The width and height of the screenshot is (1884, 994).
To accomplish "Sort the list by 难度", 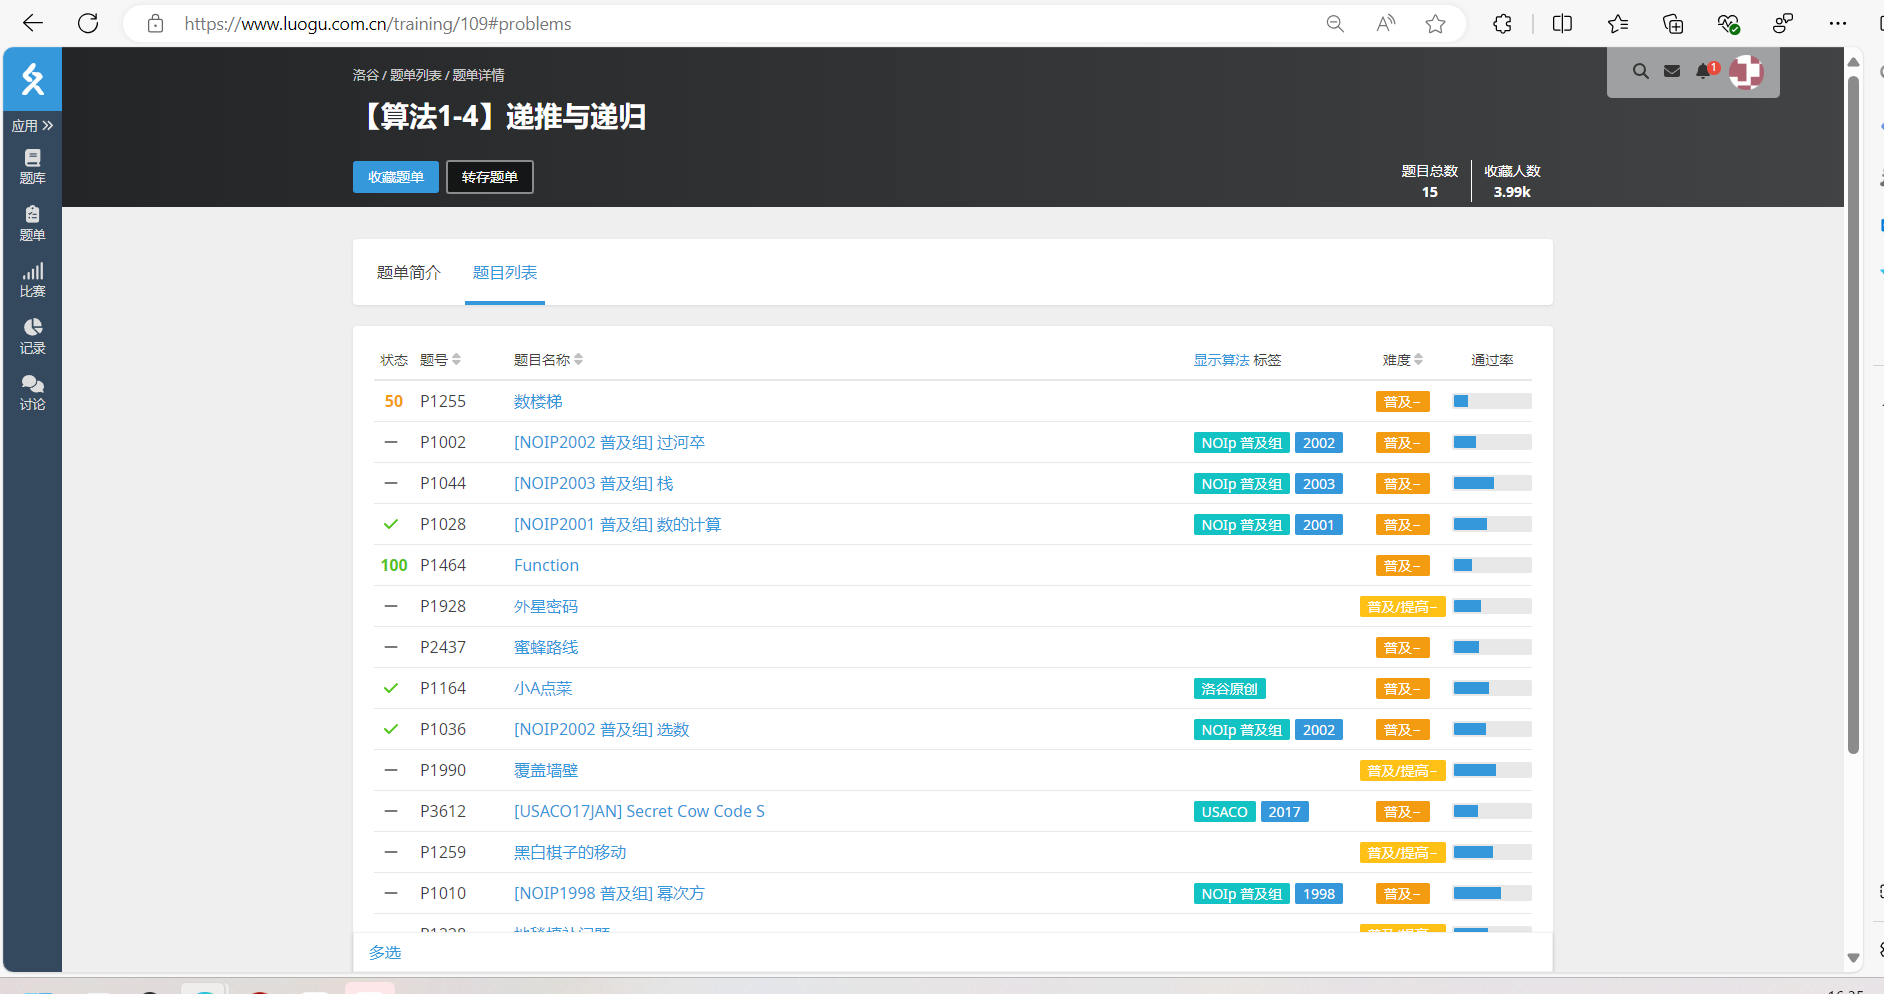I will coord(1403,360).
